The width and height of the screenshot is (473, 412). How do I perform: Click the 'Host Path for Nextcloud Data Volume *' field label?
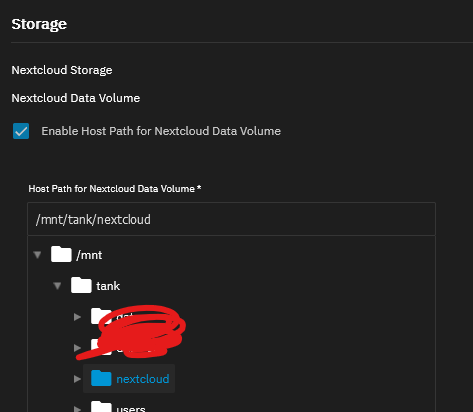[115, 189]
